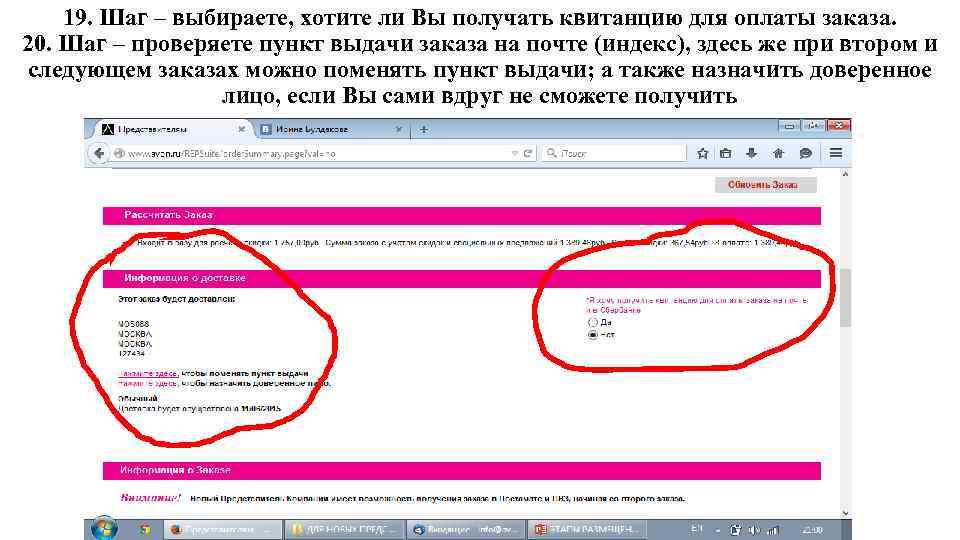Click the network signal tray icon
The width and height of the screenshot is (960, 540).
click(773, 530)
